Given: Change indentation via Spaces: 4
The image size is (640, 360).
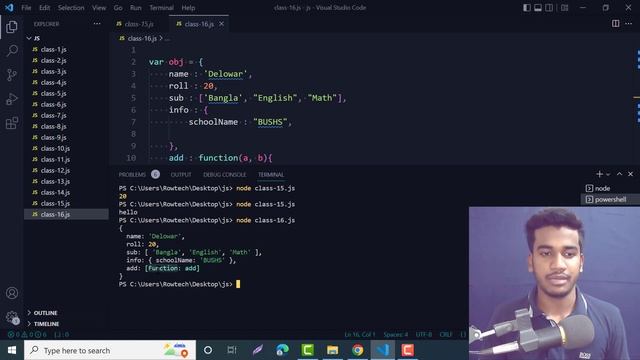Looking at the screenshot, I should click(396, 334).
